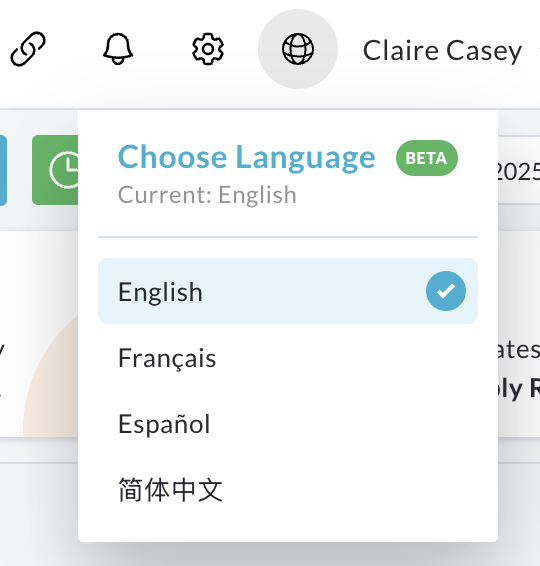Choose the 简体中文 language option
The height and width of the screenshot is (566, 540).
point(288,490)
